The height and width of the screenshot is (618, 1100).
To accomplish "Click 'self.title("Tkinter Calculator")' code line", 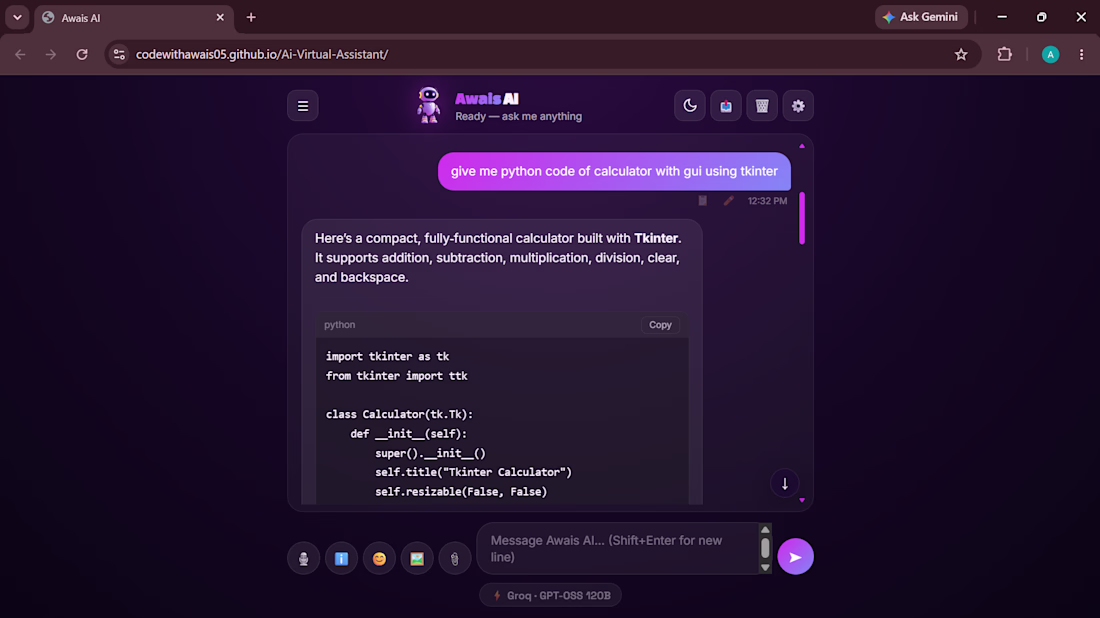I will 474,472.
